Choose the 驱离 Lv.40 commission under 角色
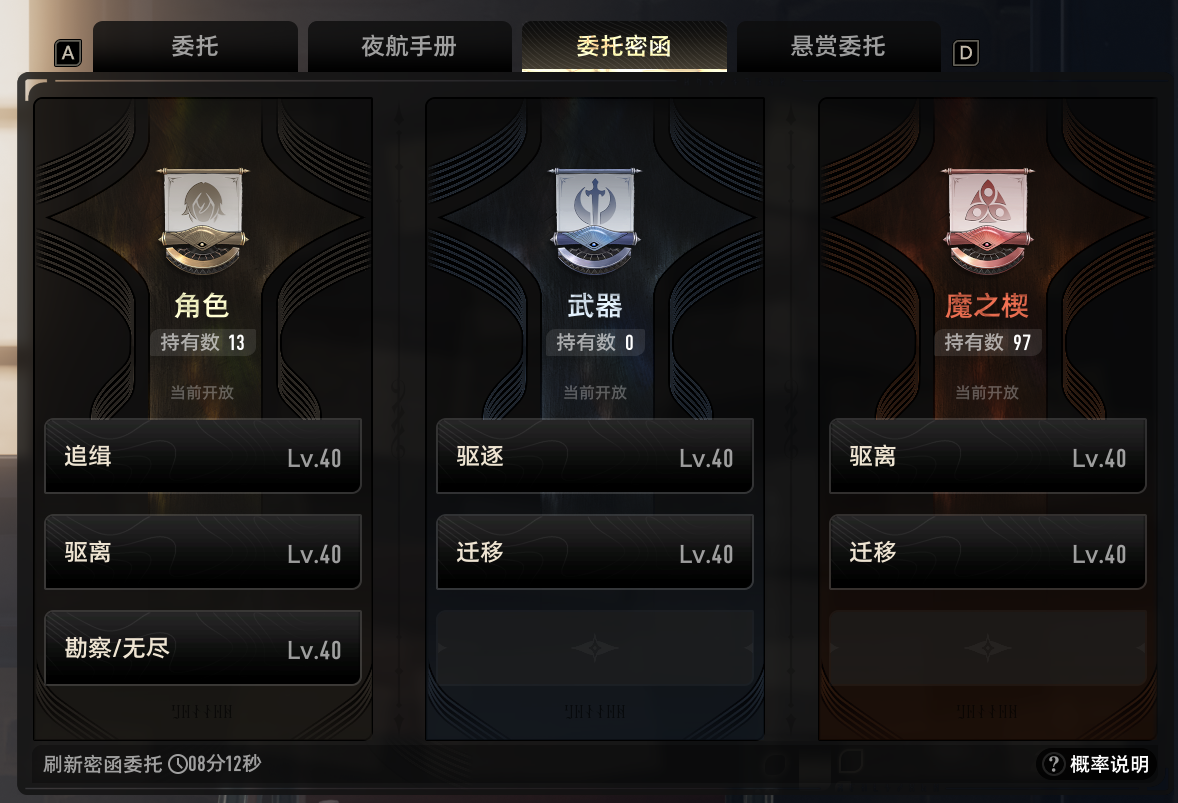 (x=203, y=552)
